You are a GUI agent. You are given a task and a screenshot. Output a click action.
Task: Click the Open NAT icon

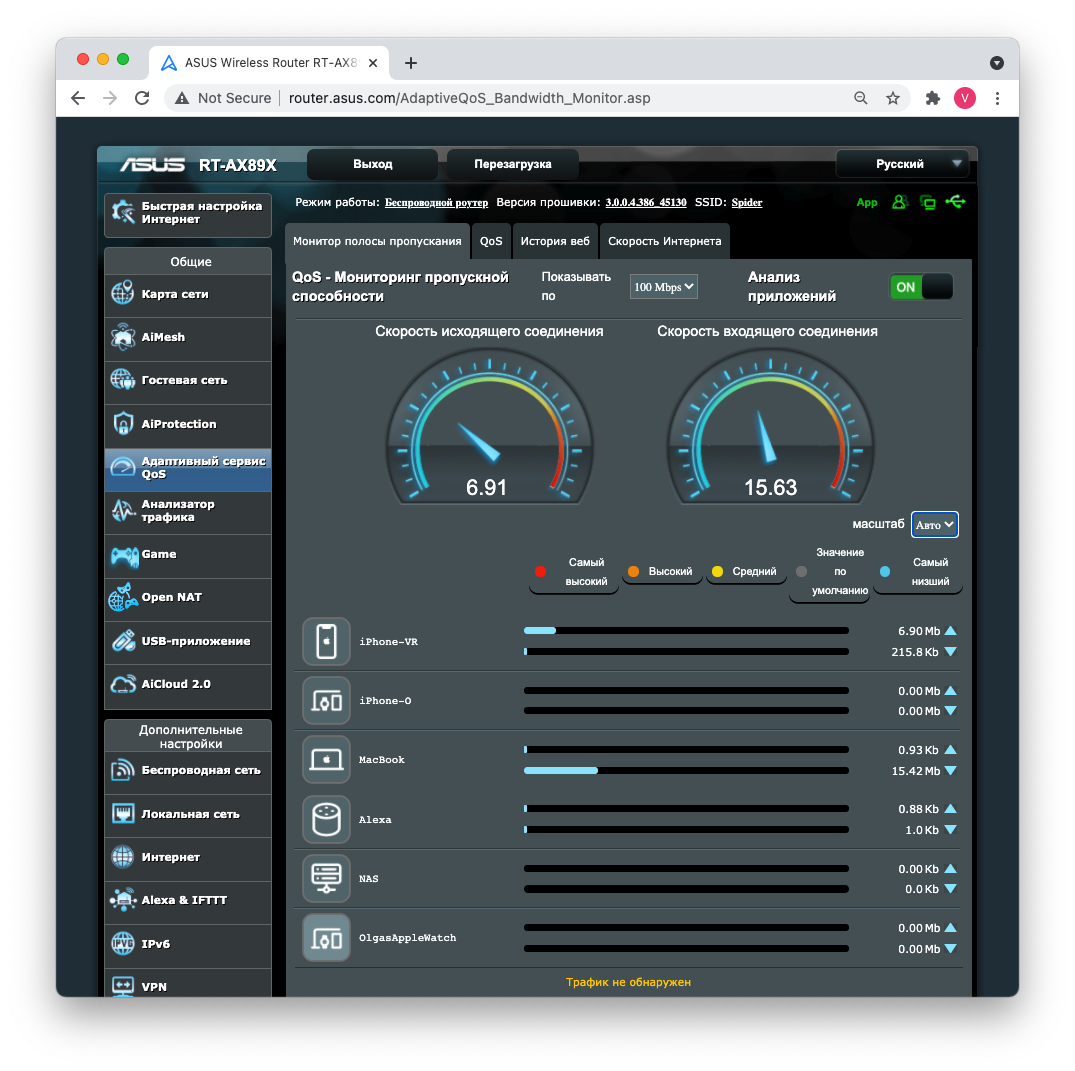coord(123,597)
